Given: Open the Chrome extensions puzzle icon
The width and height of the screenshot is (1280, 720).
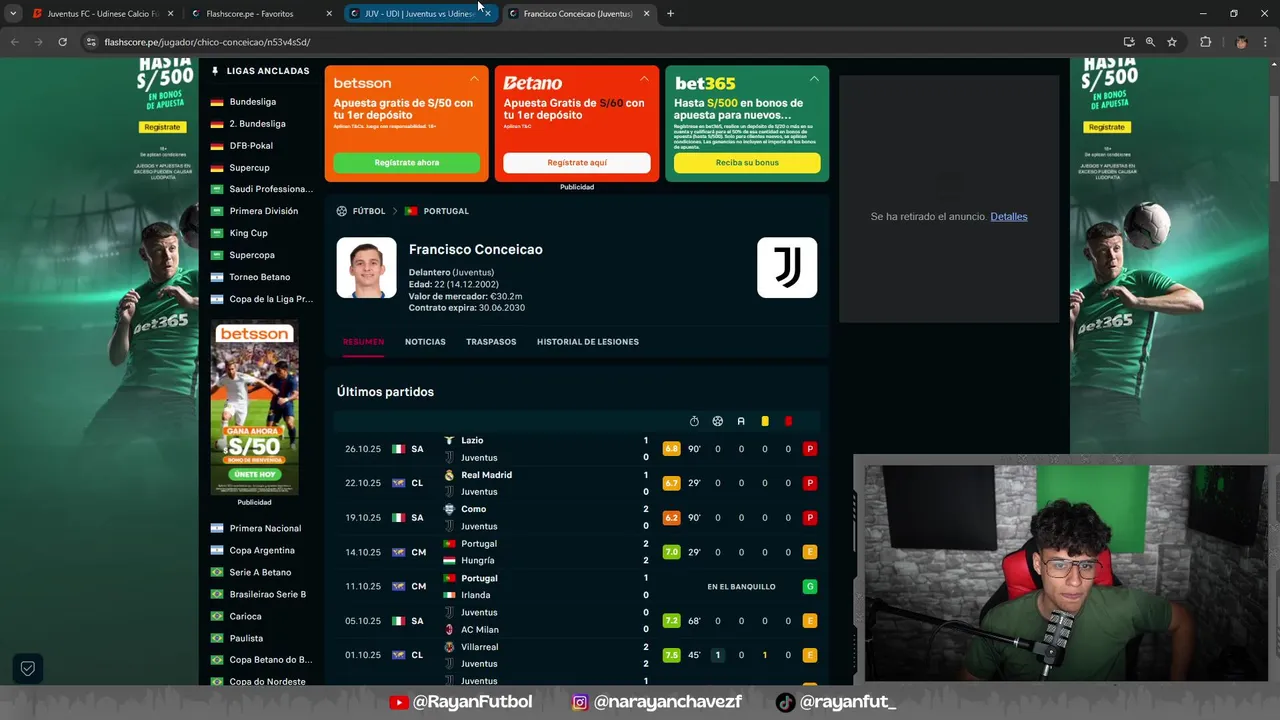Looking at the screenshot, I should coord(1205,42).
